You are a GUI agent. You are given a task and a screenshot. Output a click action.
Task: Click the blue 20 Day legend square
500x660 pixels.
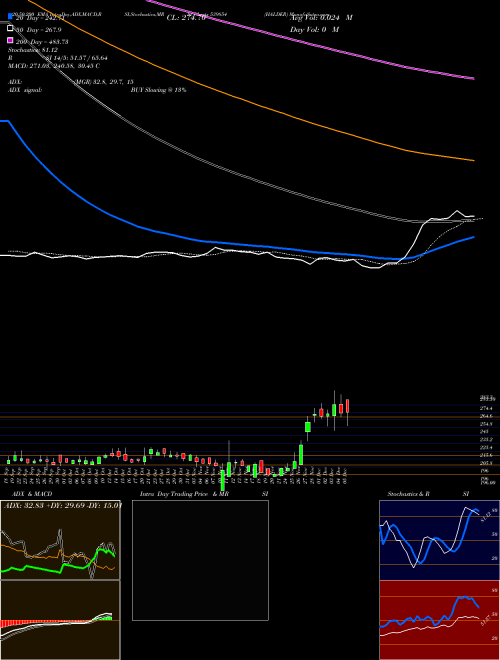point(11,16)
